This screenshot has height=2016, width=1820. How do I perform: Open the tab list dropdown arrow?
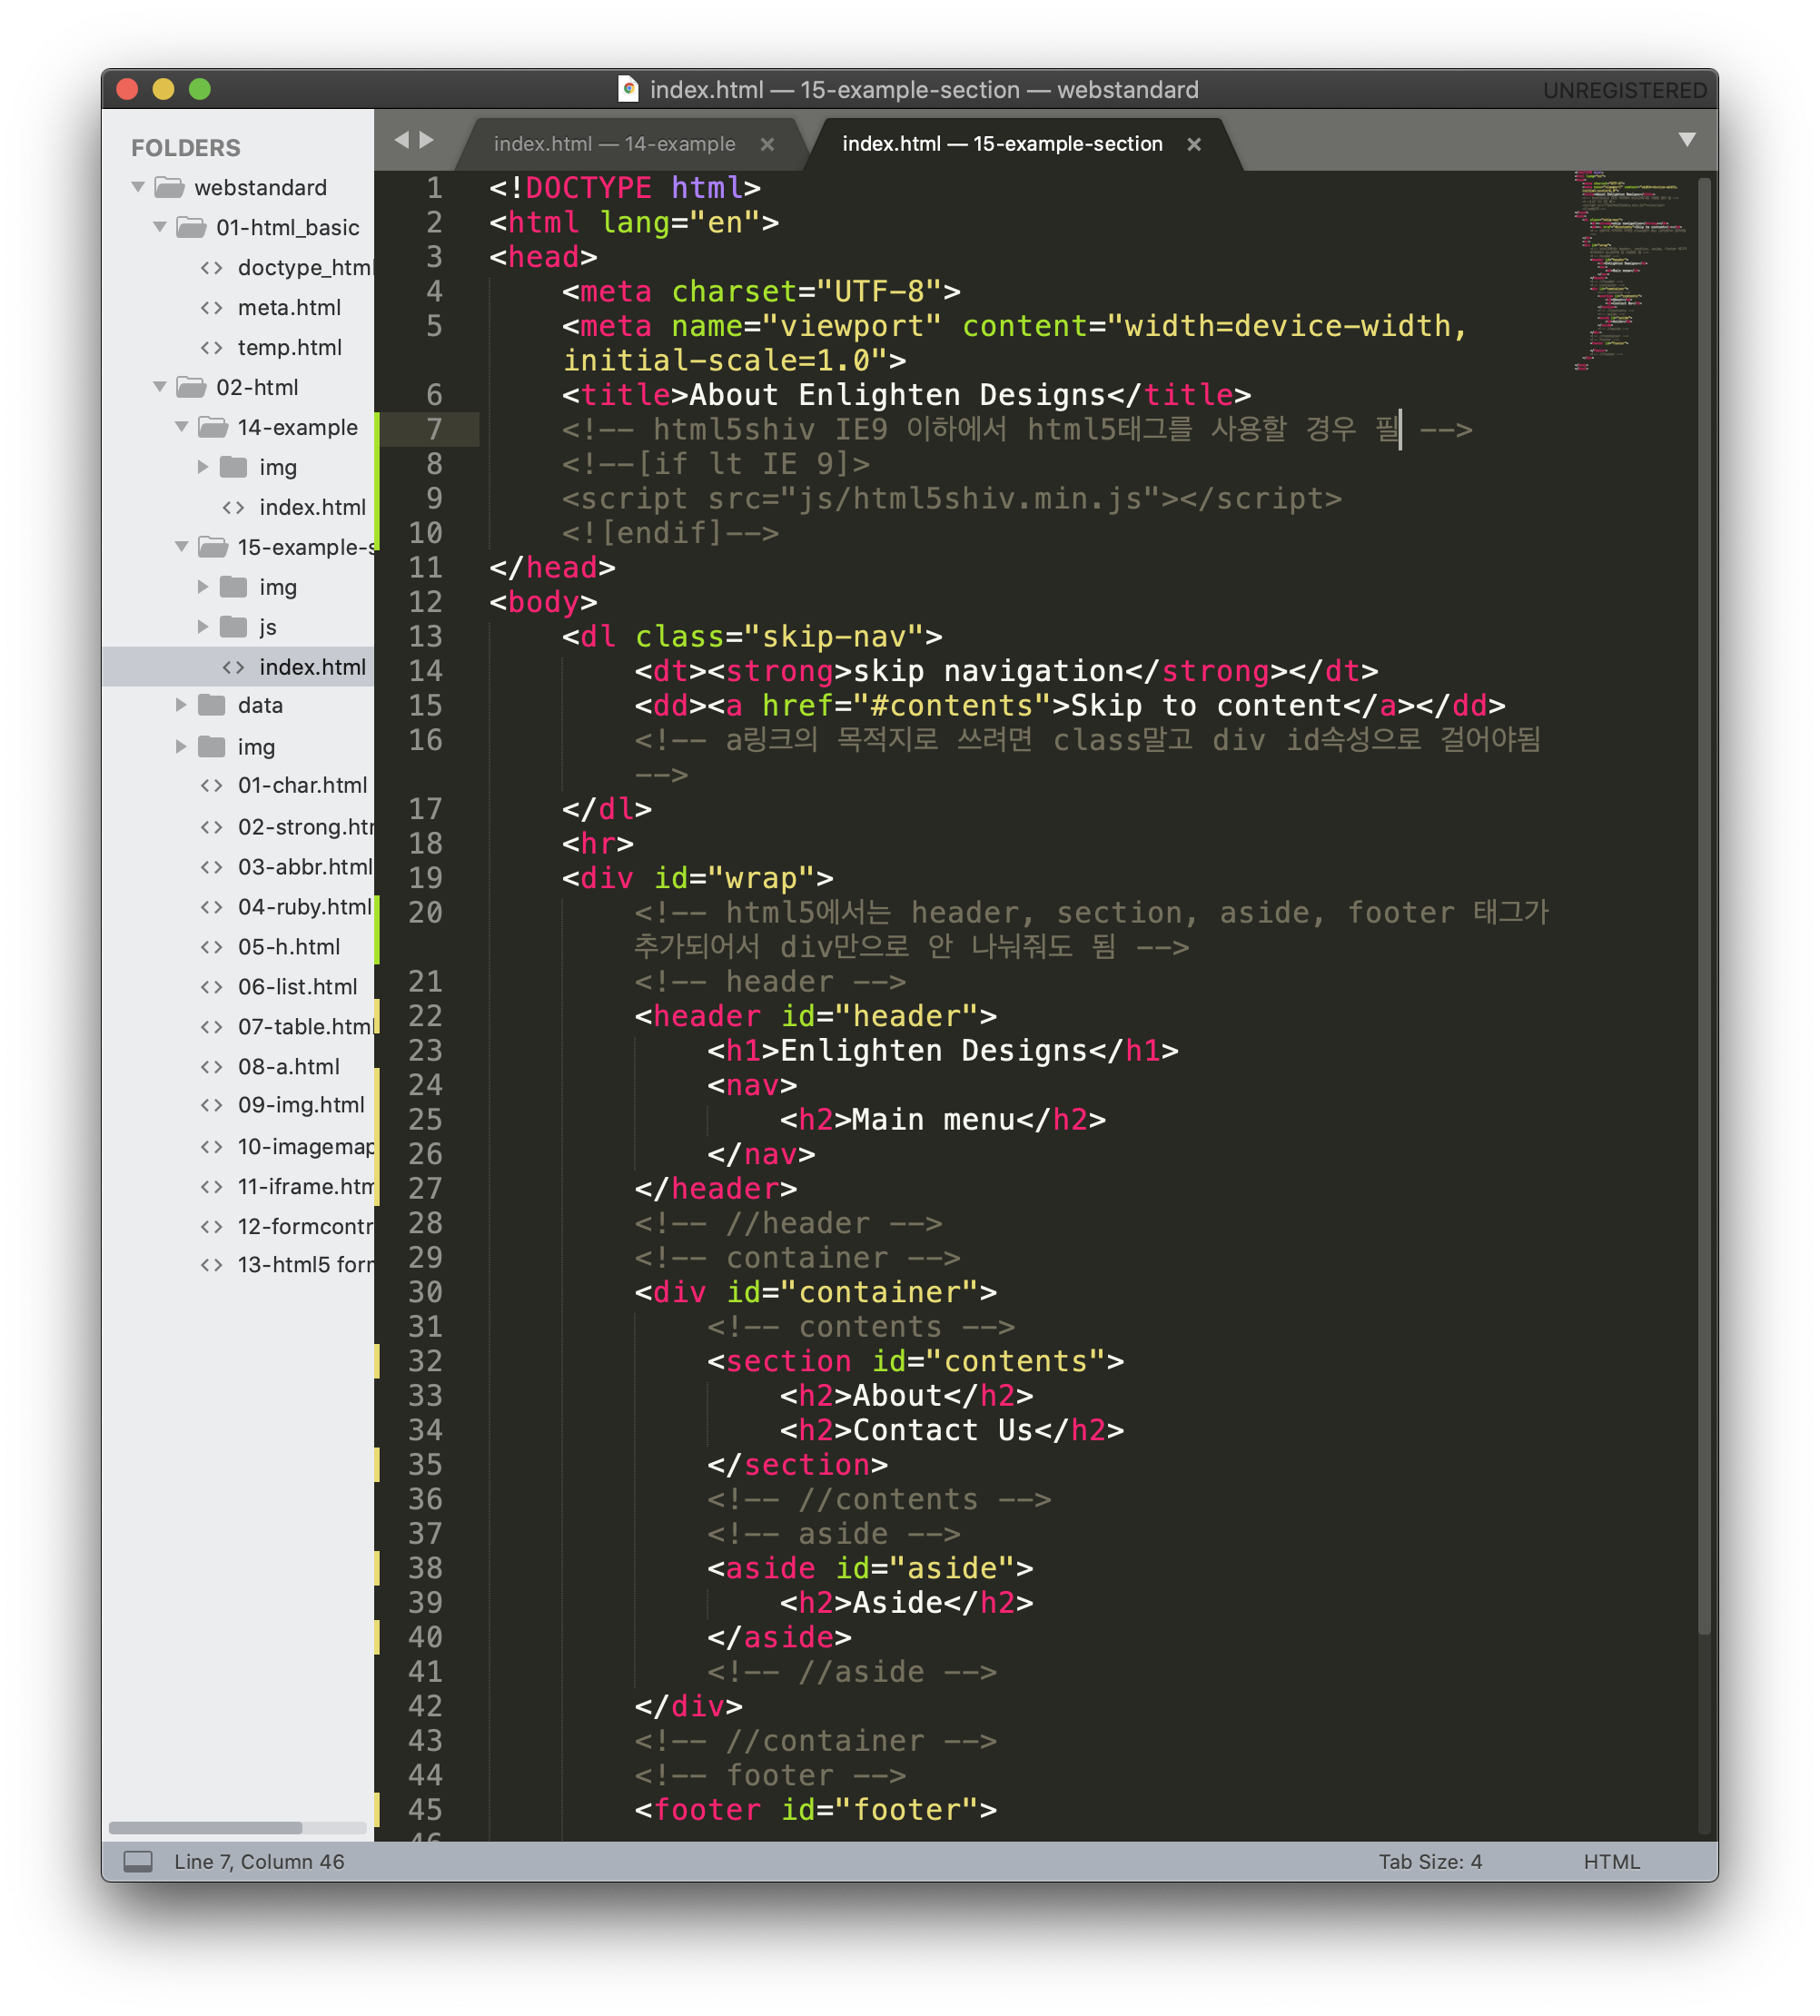1686,140
